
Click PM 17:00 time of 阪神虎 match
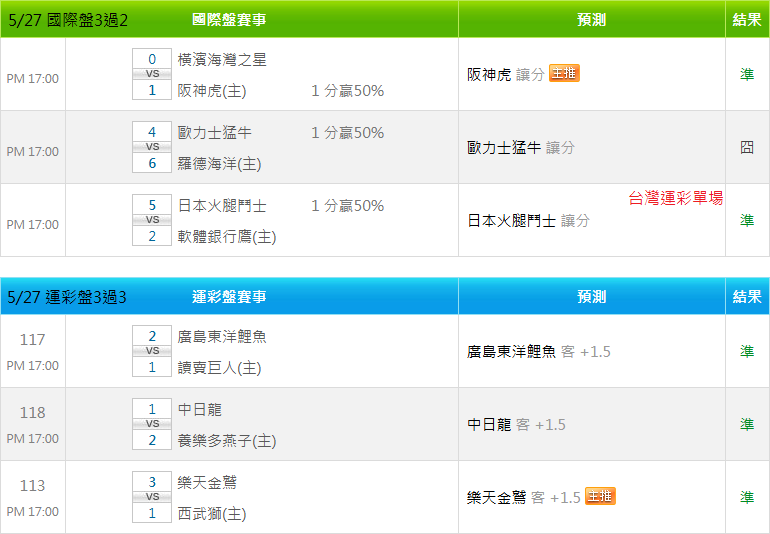[x=32, y=79]
